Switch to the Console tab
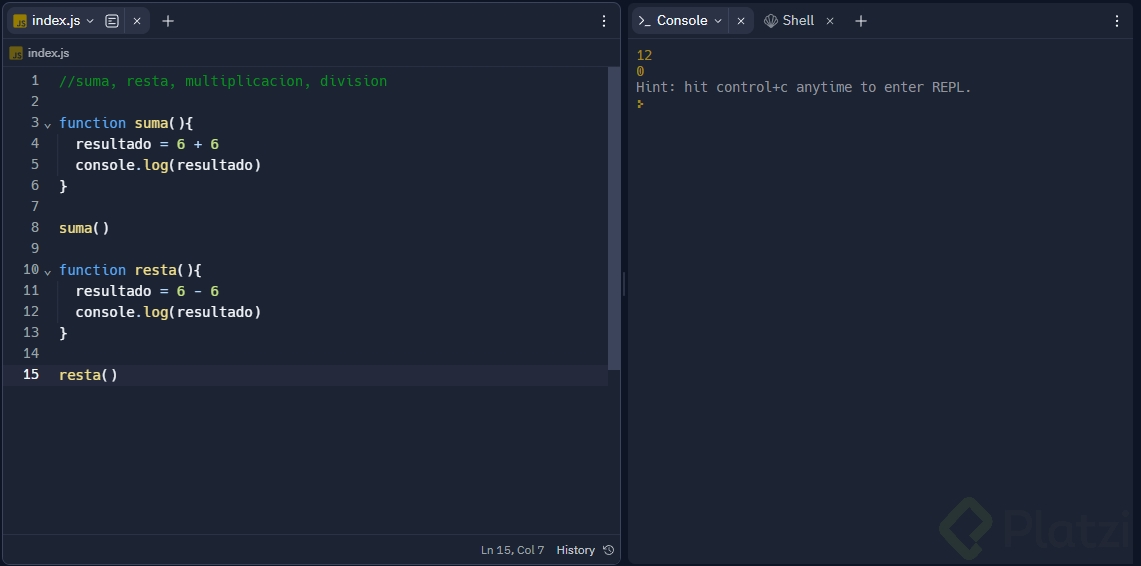This screenshot has width=1141, height=566. [x=682, y=20]
